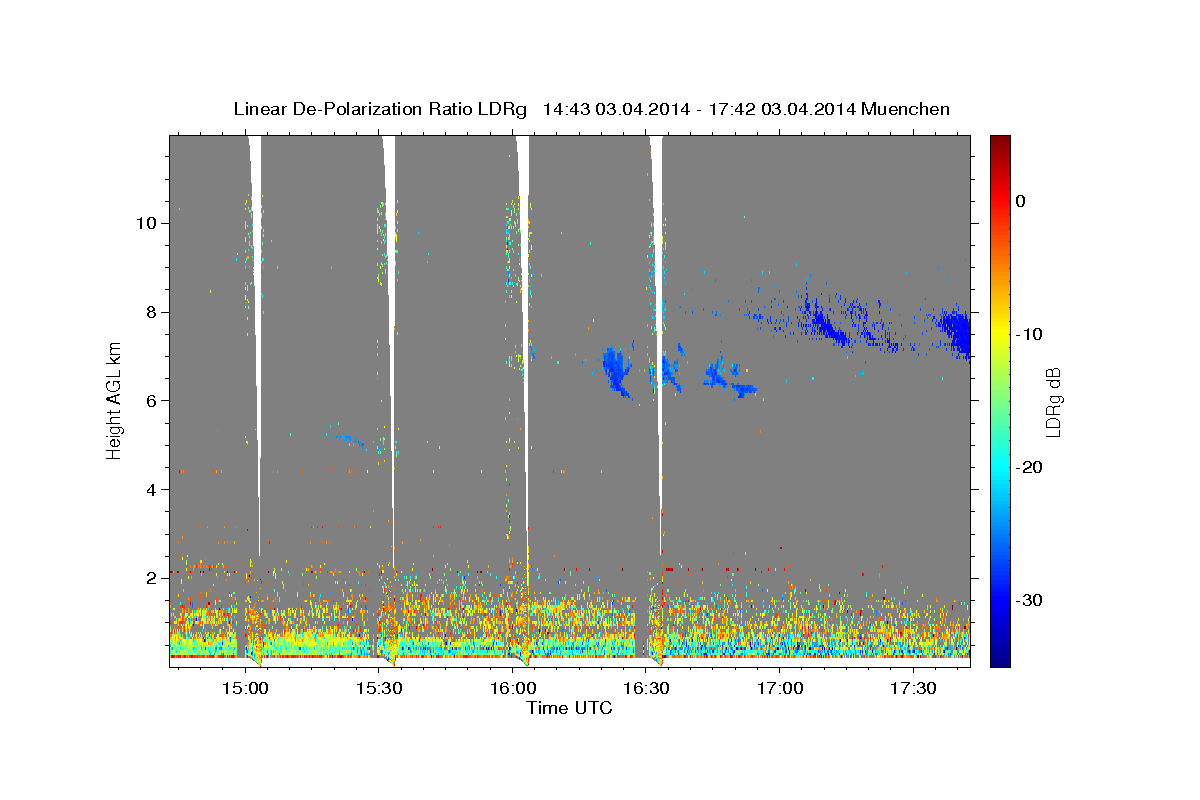Click the 16:00 time tick label
This screenshot has width=1200, height=800.
[x=513, y=688]
